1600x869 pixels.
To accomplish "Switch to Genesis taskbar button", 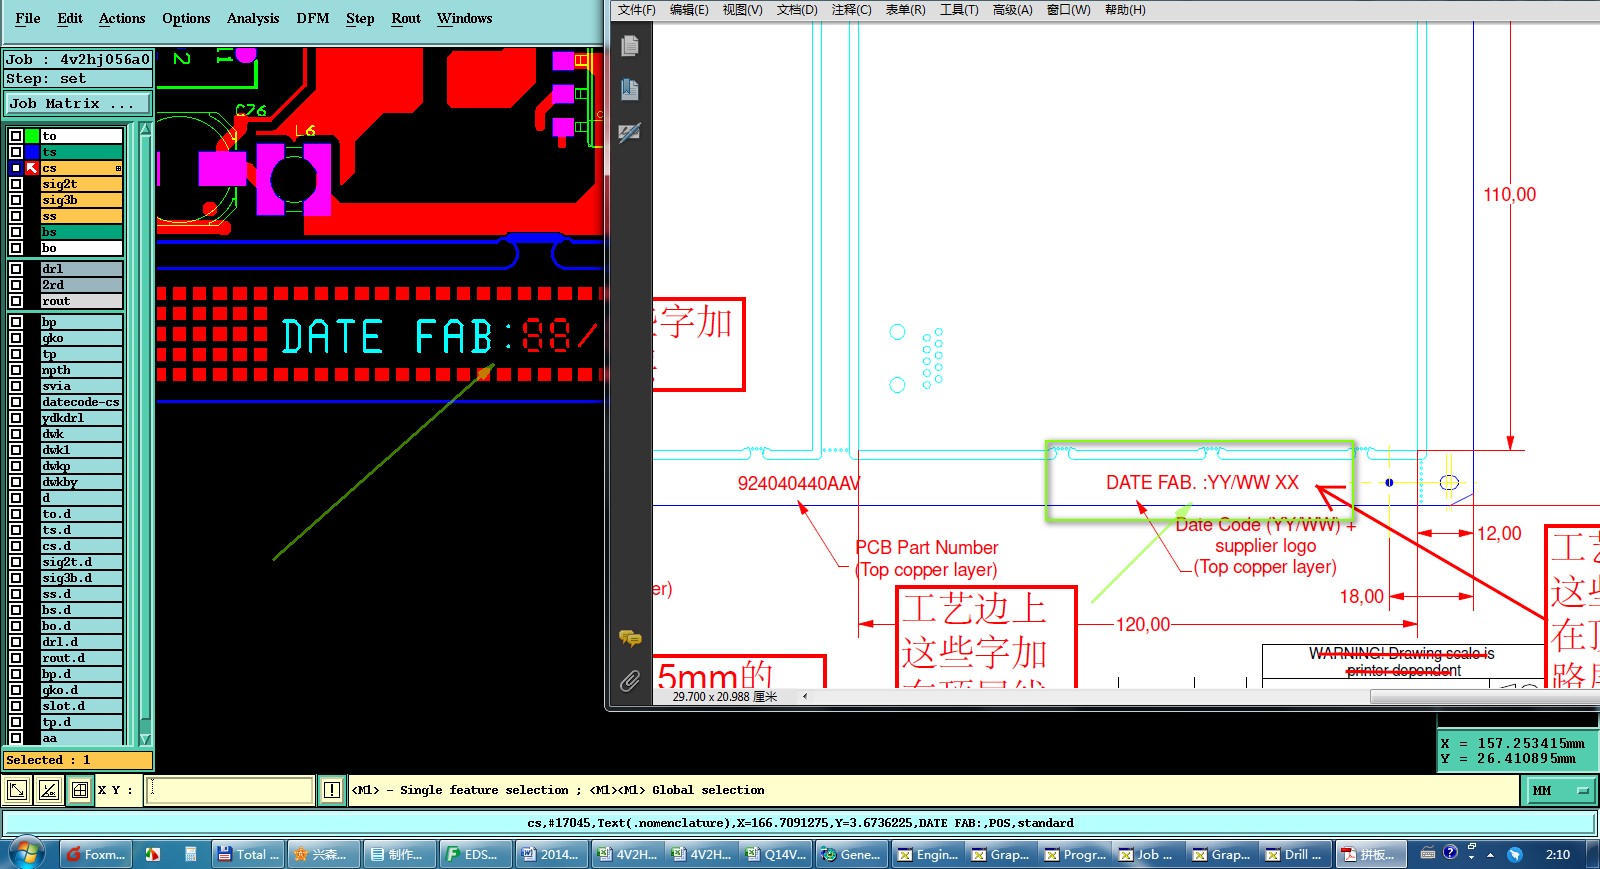I will [851, 854].
